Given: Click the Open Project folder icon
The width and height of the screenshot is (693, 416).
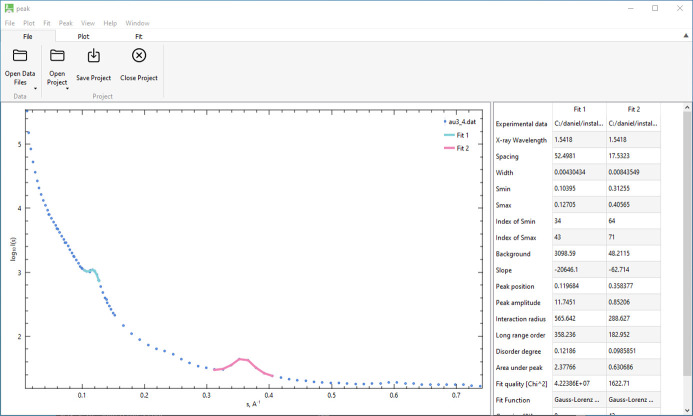Looking at the screenshot, I should tap(57, 56).
